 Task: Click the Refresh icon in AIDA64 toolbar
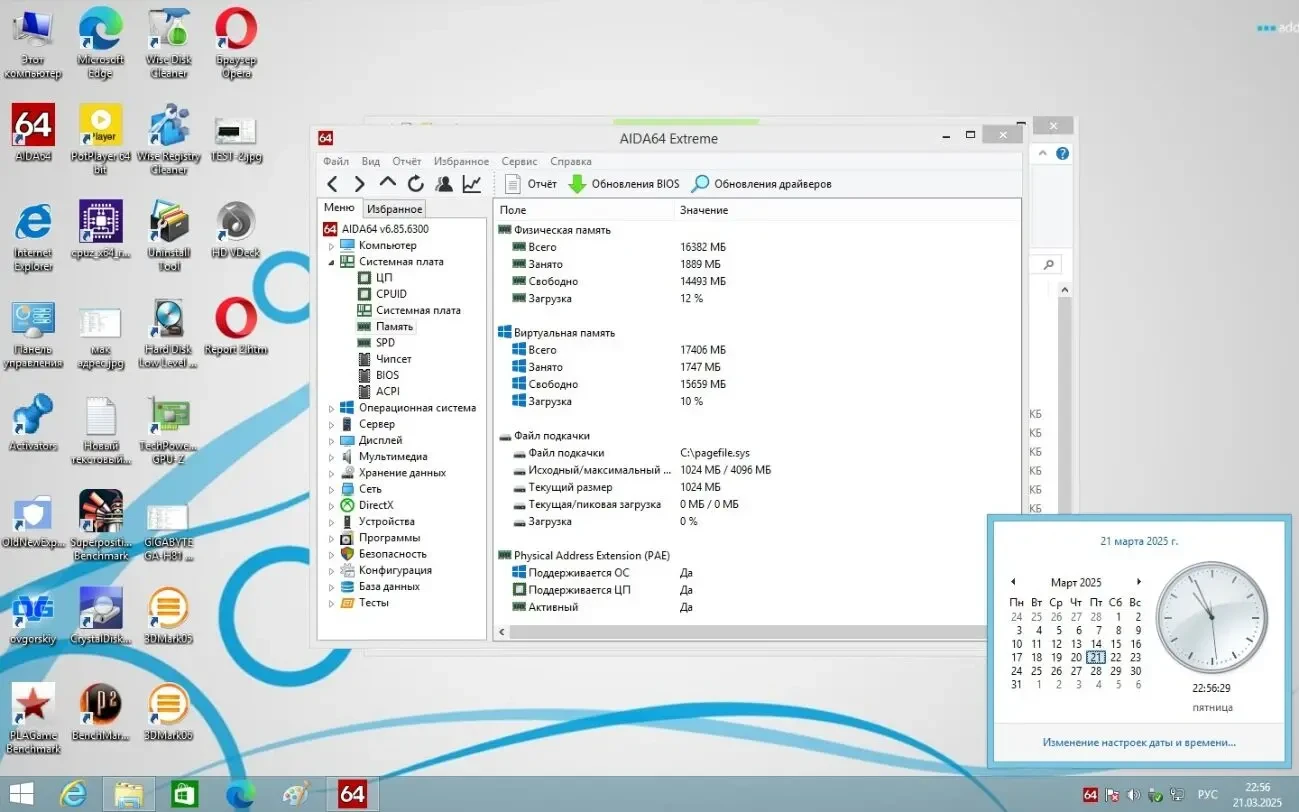click(415, 184)
